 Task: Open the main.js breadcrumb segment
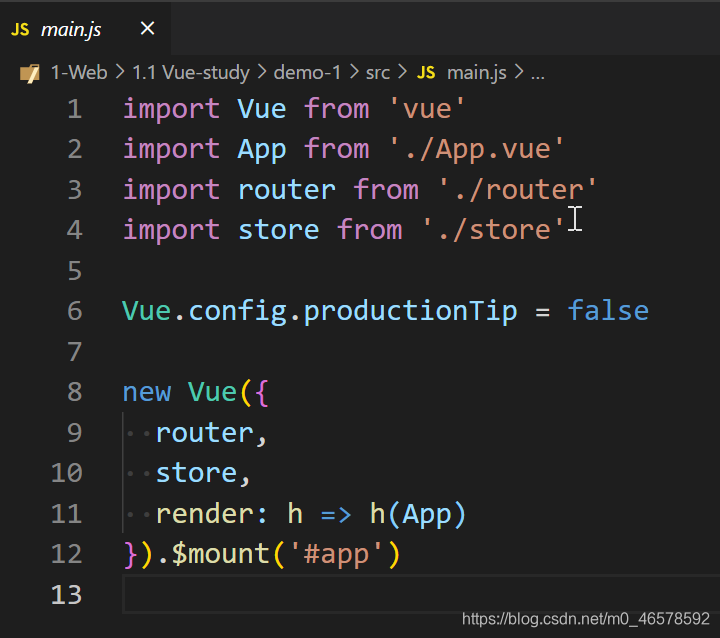tap(477, 73)
